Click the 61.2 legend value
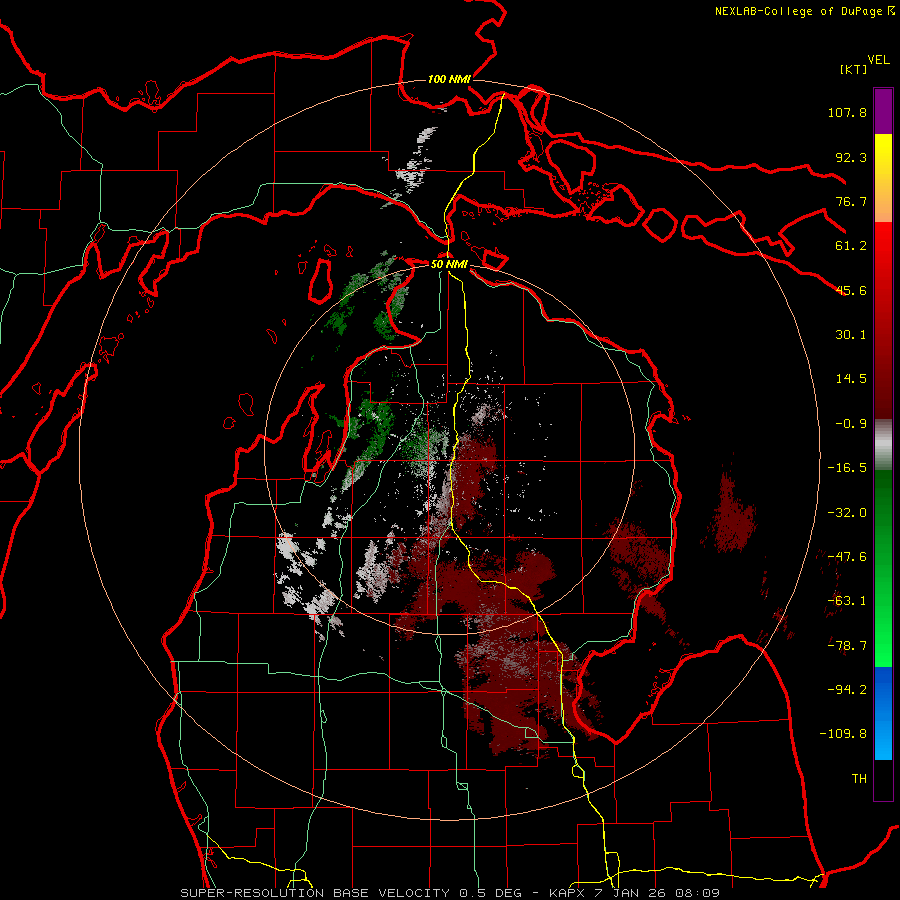 [851, 246]
